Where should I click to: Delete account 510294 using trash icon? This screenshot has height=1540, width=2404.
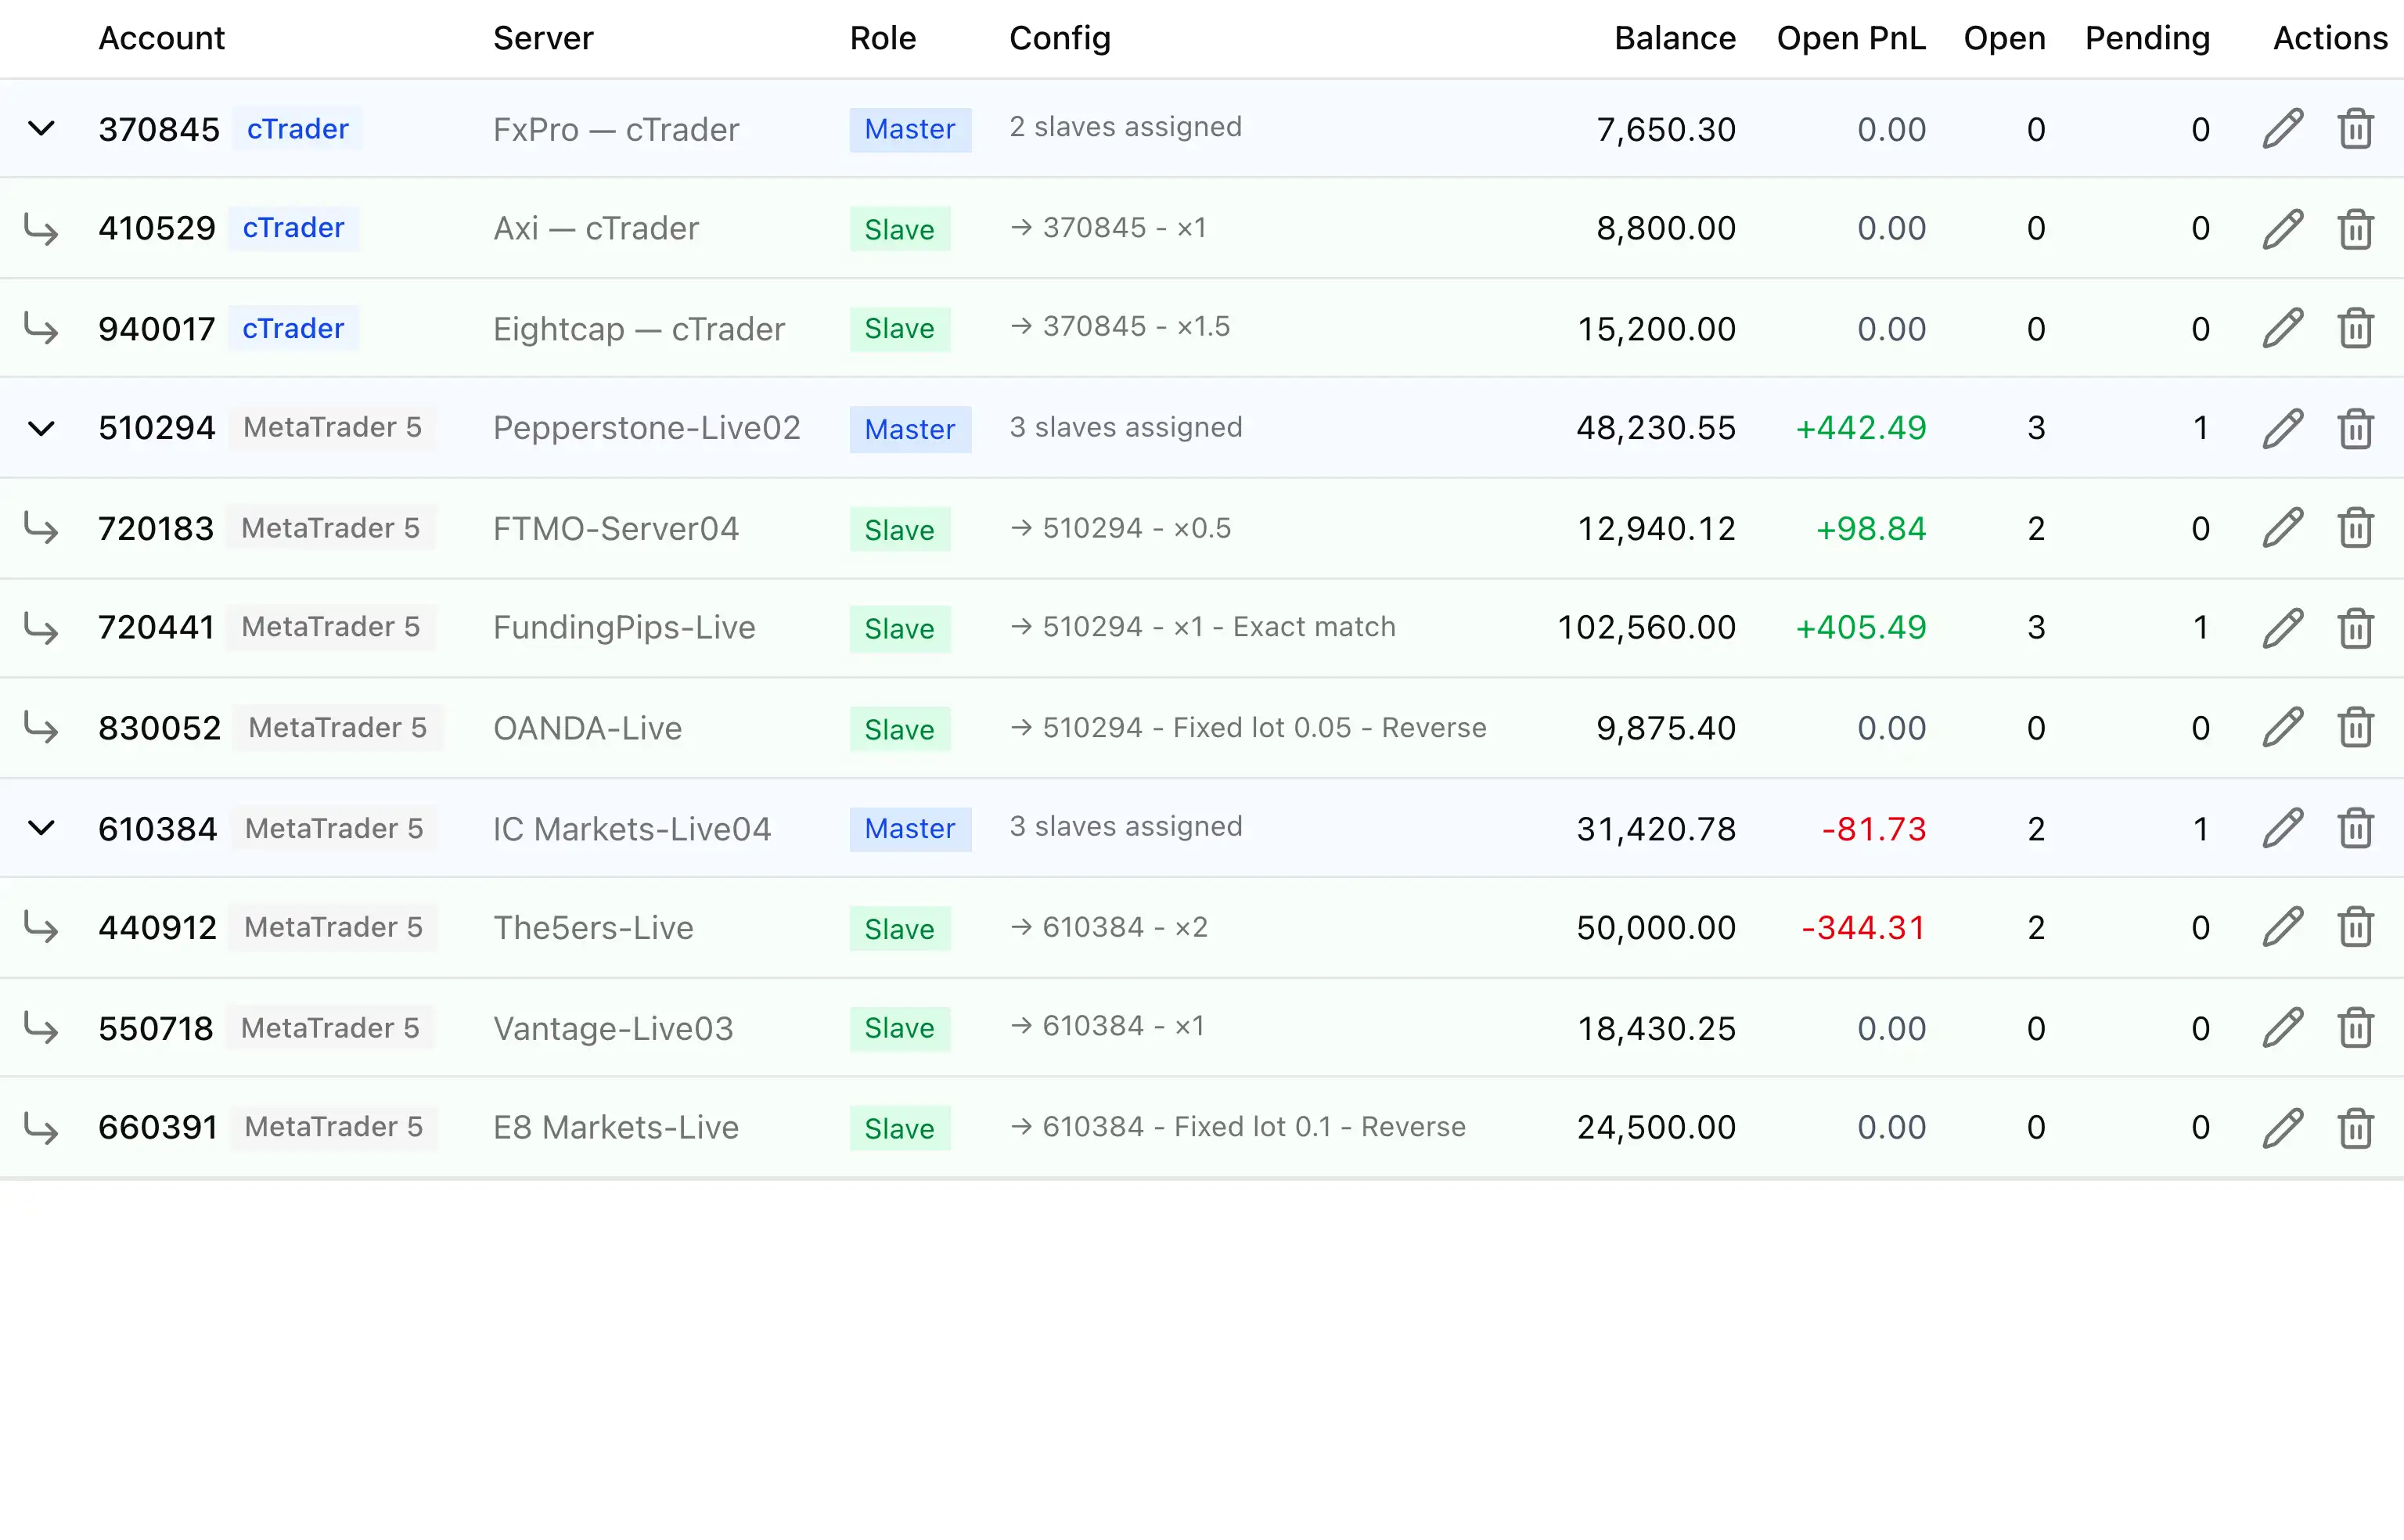pos(2356,428)
